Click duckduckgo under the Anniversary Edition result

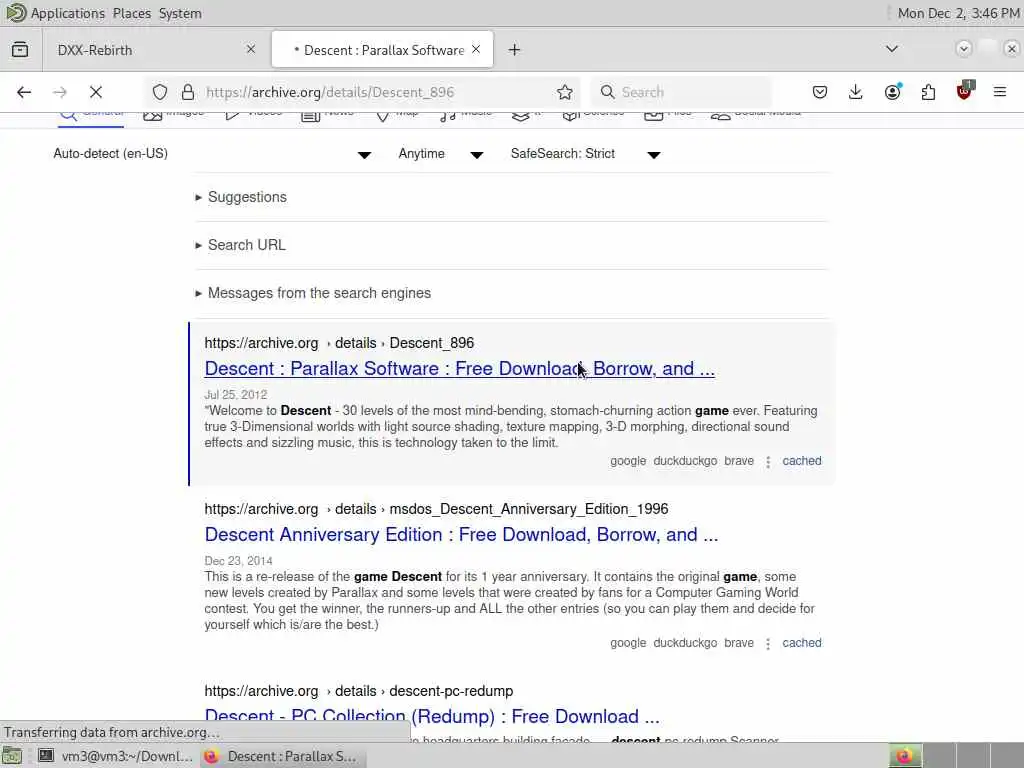point(685,643)
